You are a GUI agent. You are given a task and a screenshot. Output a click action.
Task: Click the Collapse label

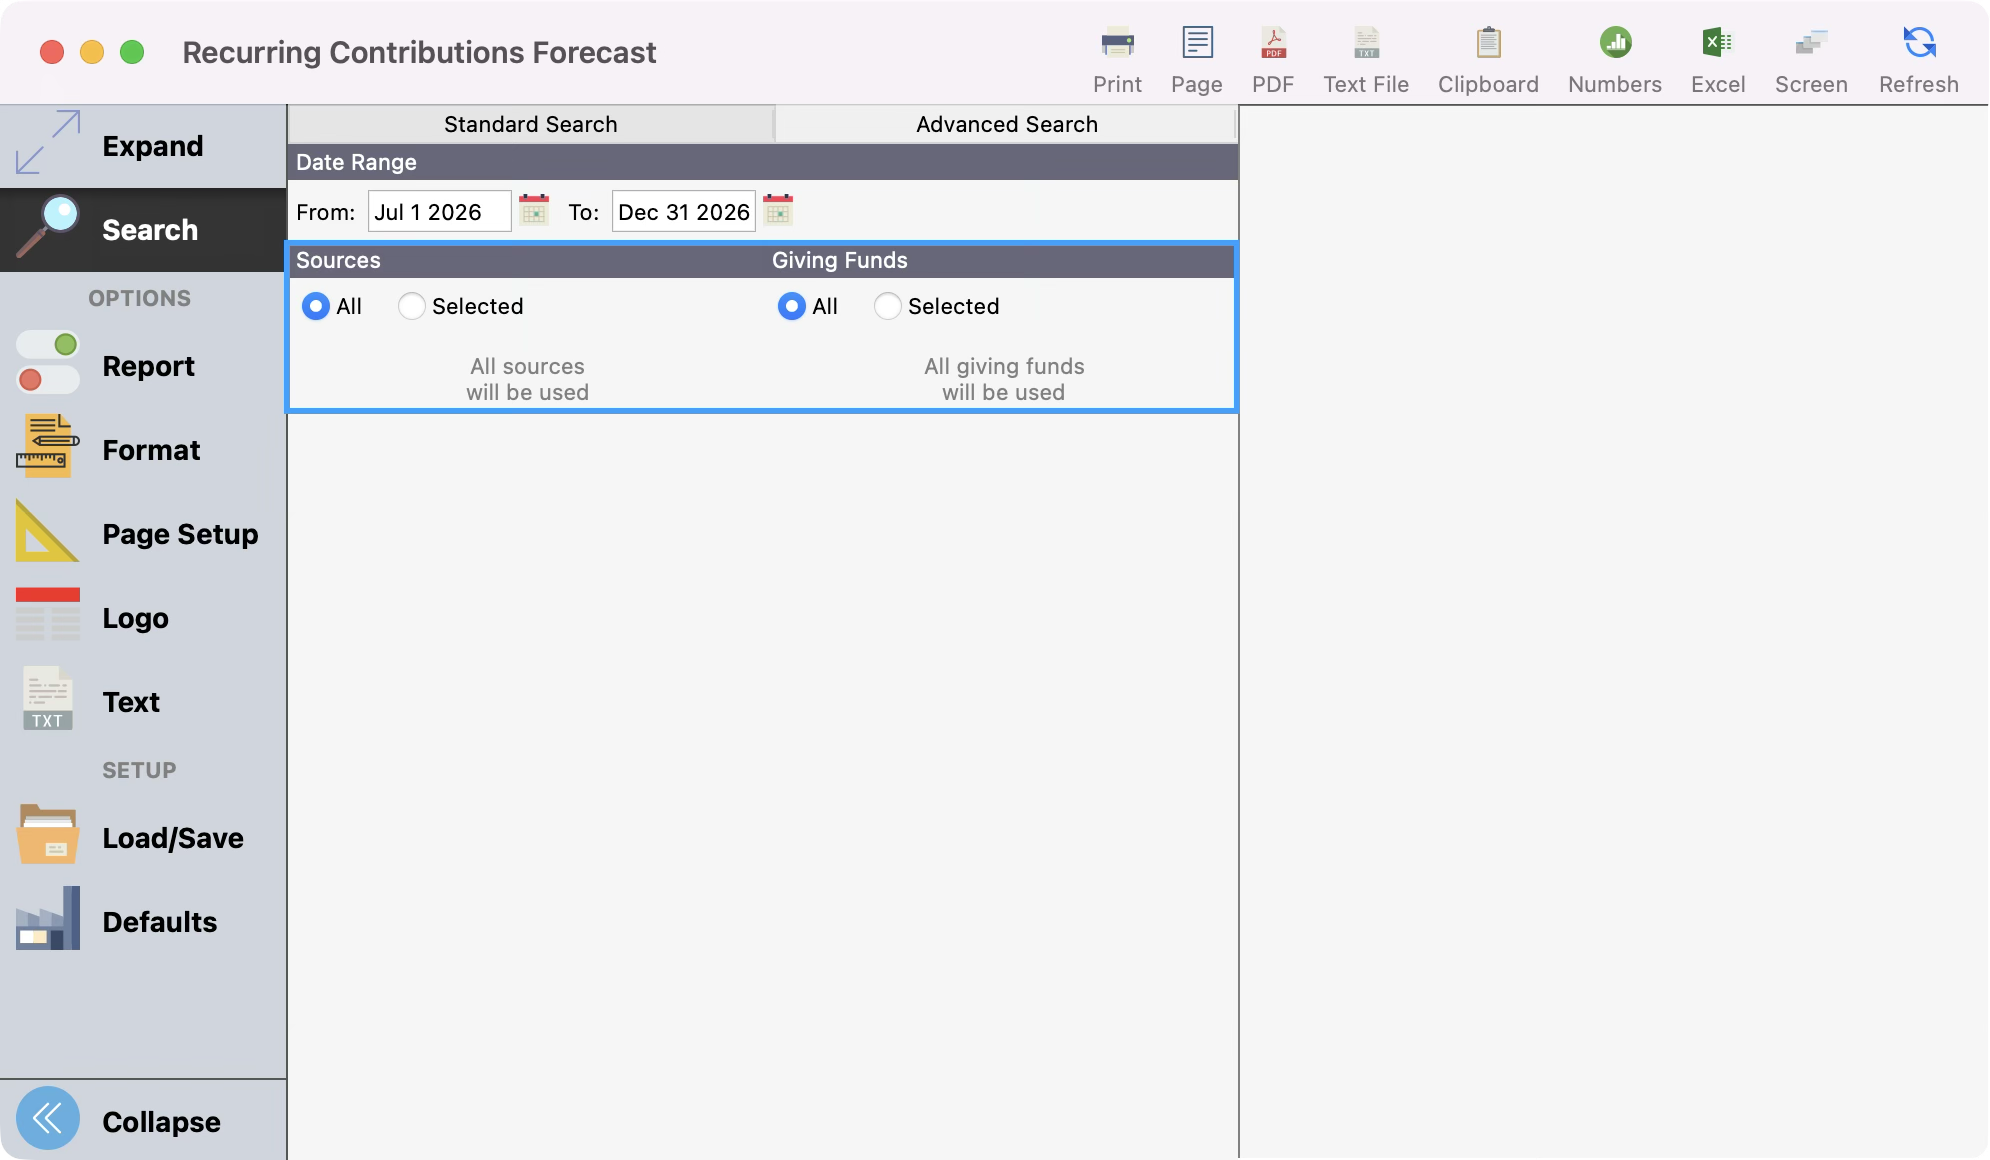(161, 1122)
